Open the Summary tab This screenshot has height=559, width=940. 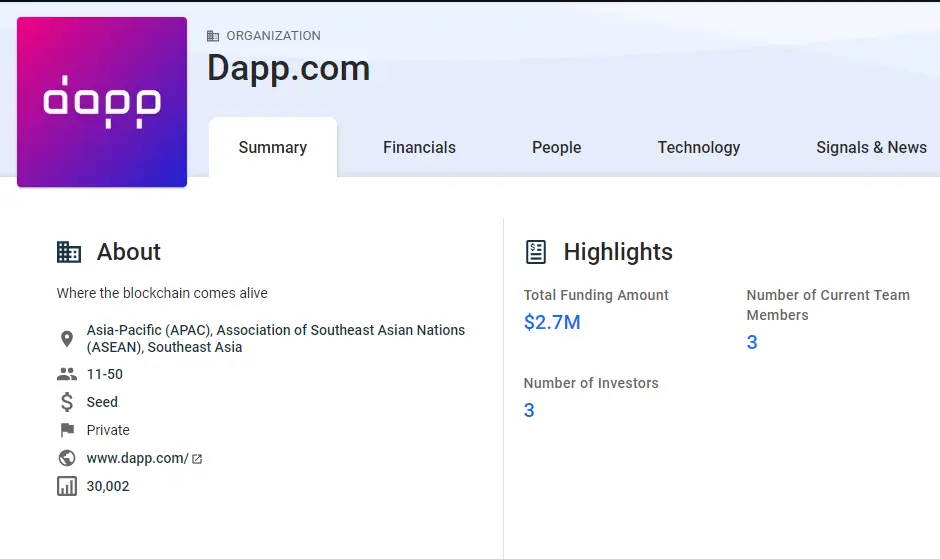pos(273,148)
